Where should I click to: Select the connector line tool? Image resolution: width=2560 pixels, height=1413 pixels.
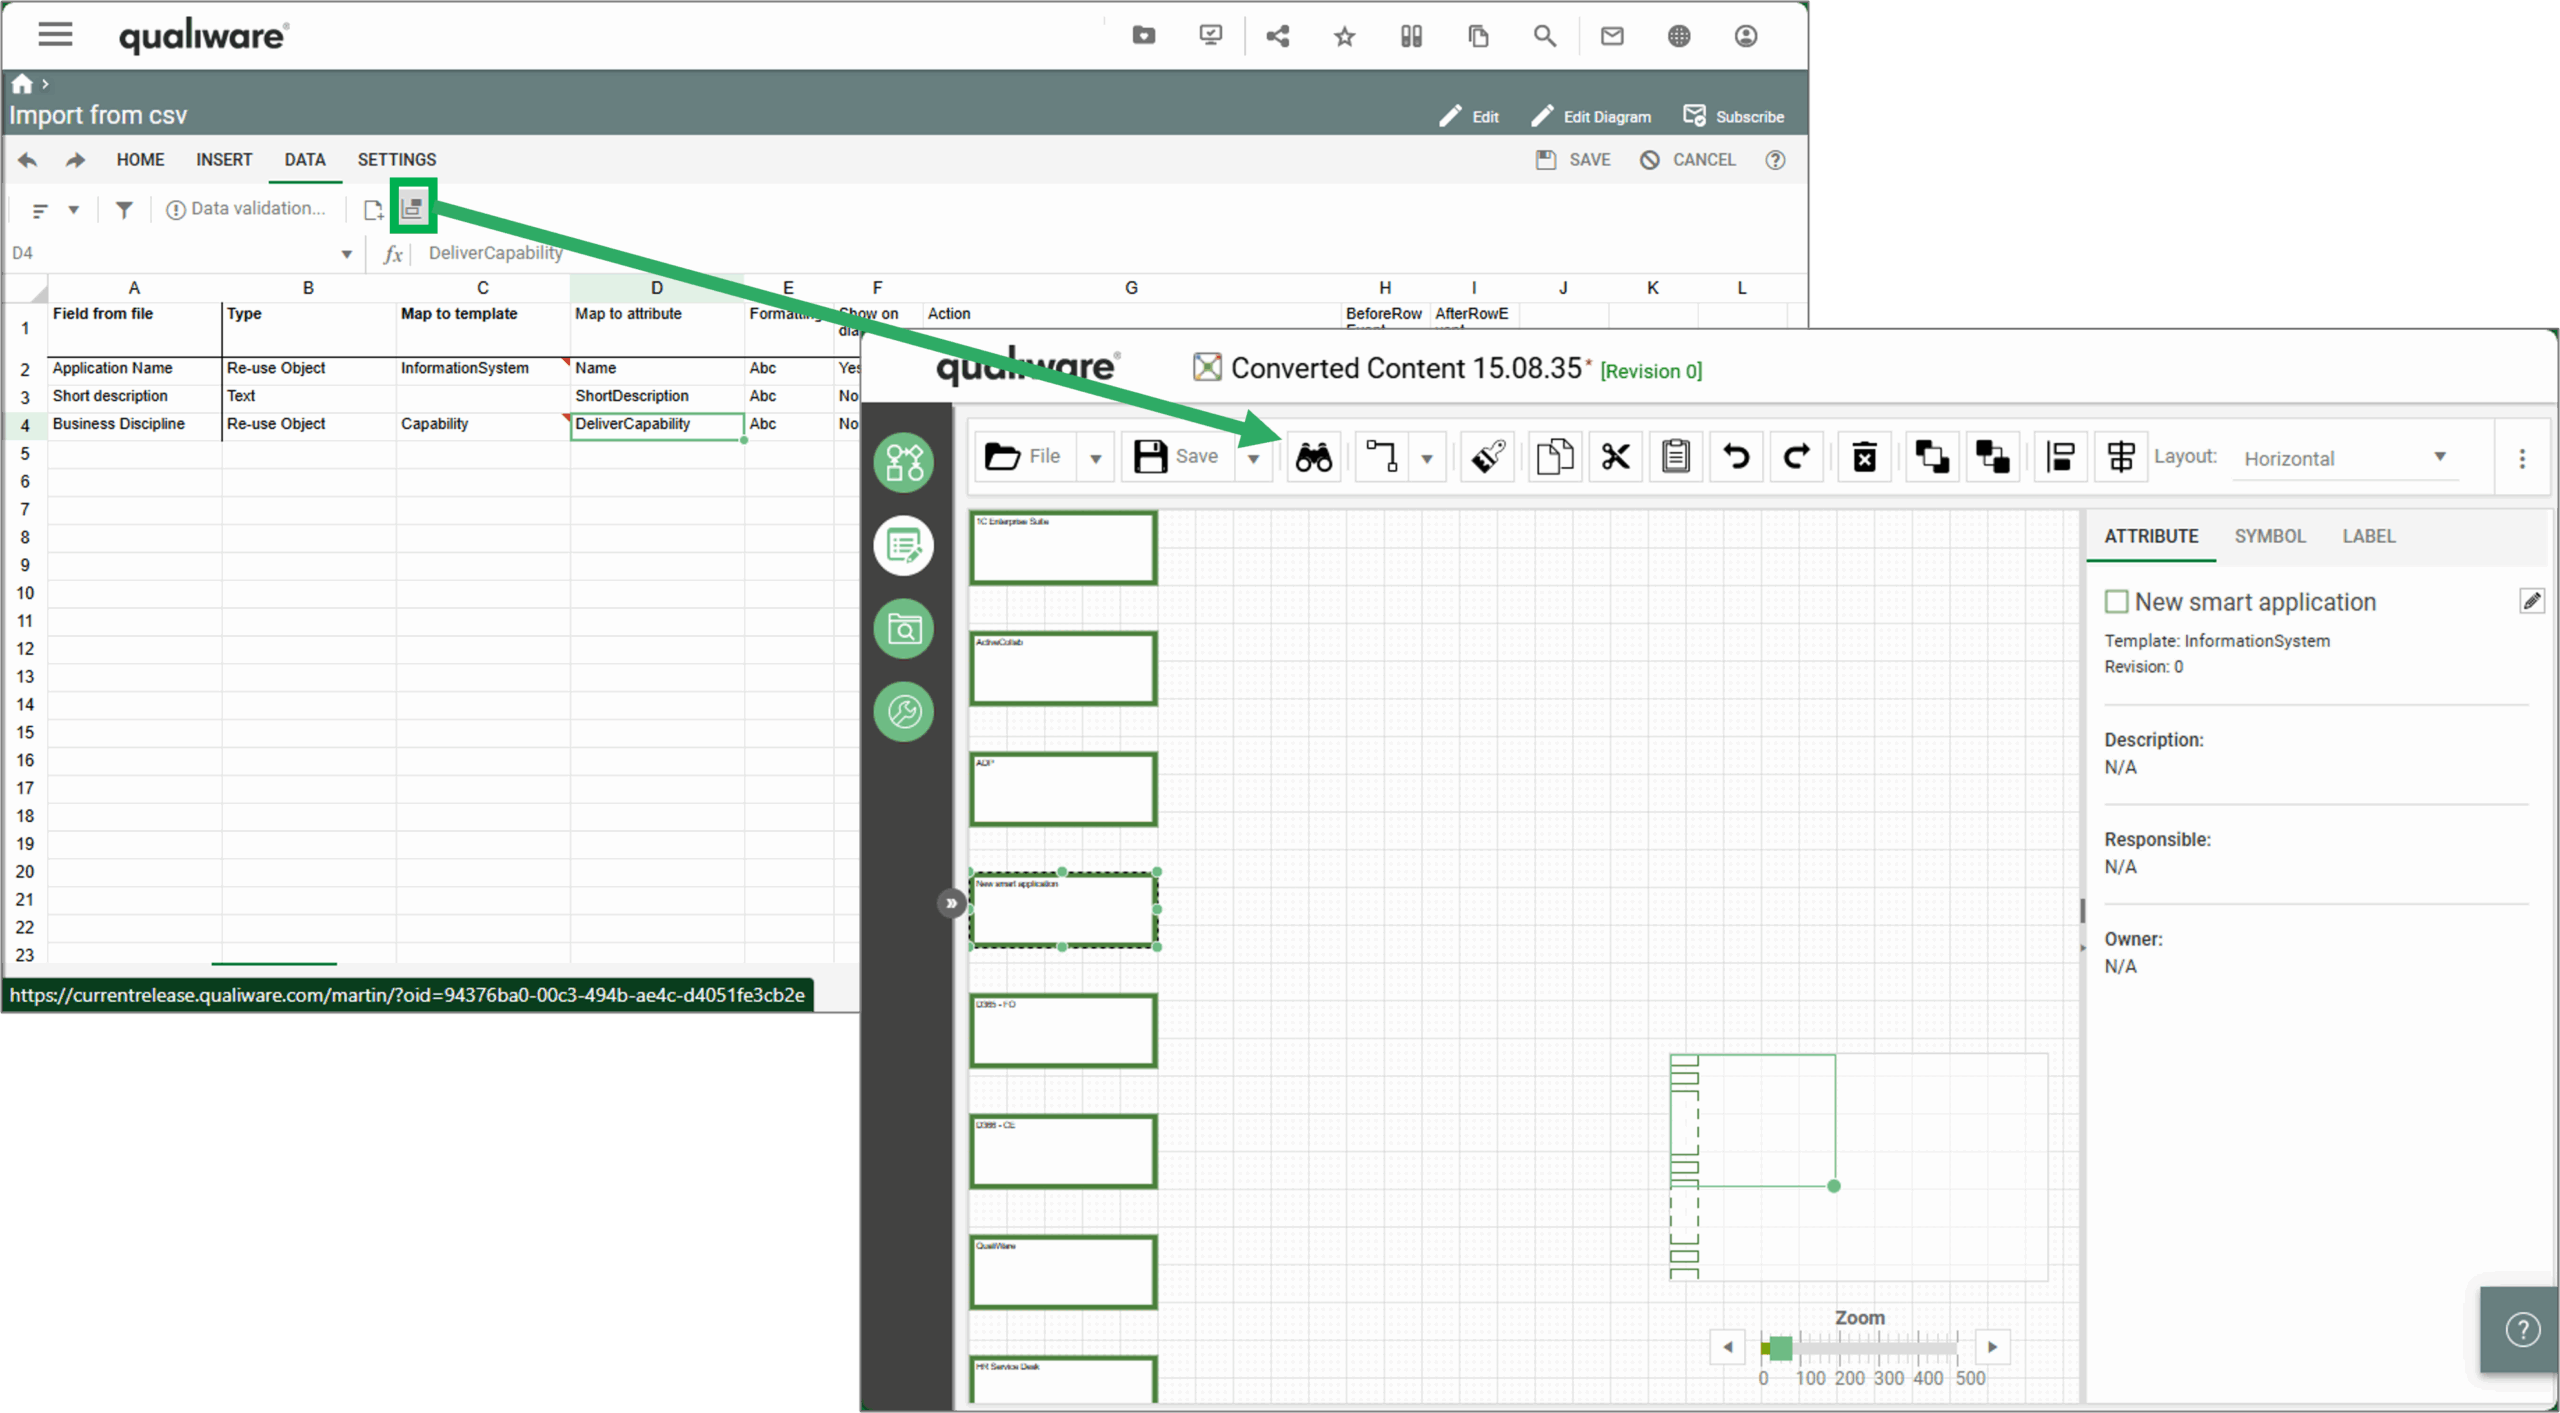coord(1382,457)
